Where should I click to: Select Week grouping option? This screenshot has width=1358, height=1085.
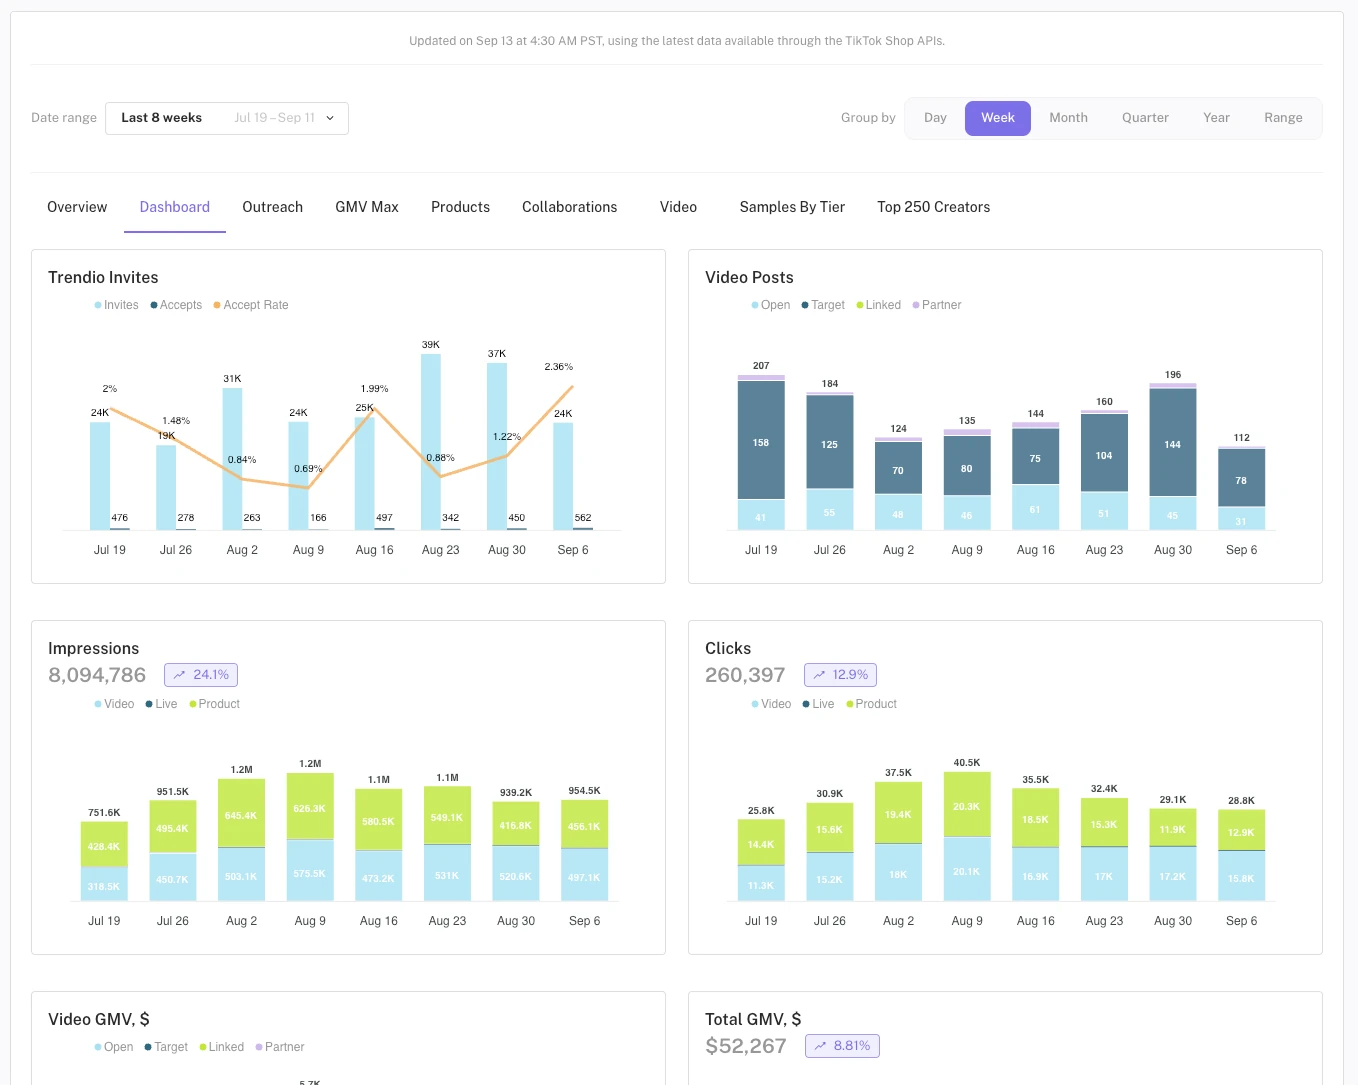997,118
